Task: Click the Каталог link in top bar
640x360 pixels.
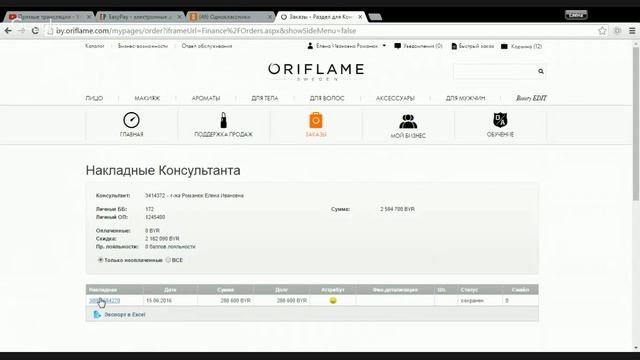Action: pos(95,46)
